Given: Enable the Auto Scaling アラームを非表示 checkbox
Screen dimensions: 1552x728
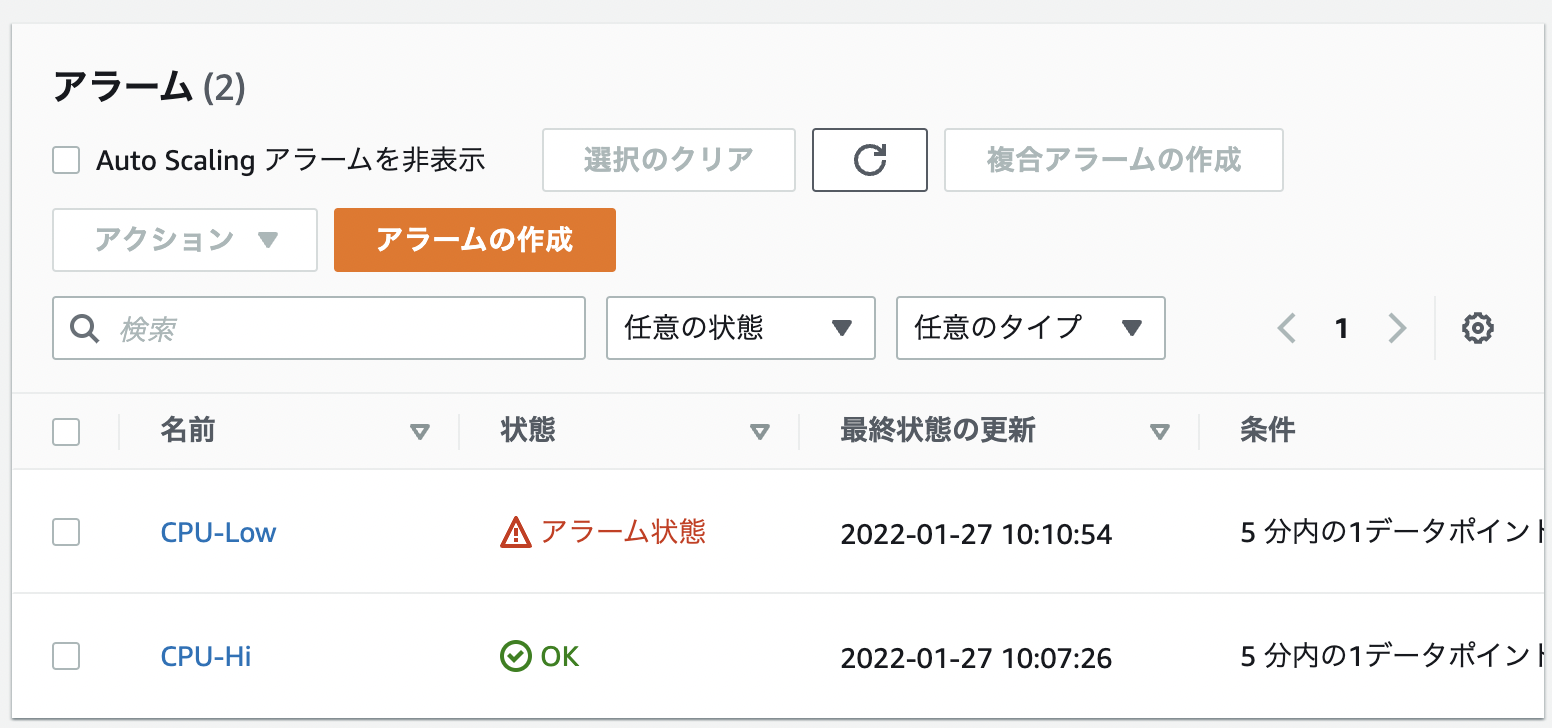Looking at the screenshot, I should (x=65, y=159).
